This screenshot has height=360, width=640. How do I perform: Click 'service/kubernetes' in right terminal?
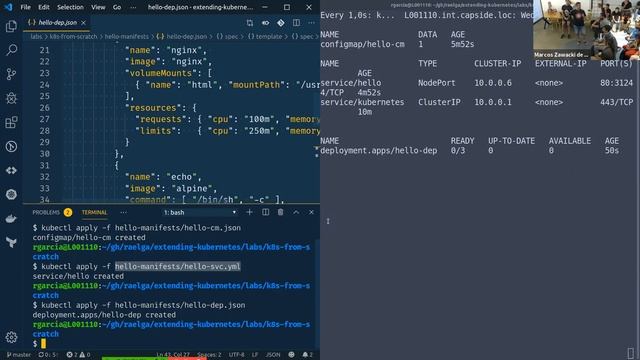(x=362, y=102)
